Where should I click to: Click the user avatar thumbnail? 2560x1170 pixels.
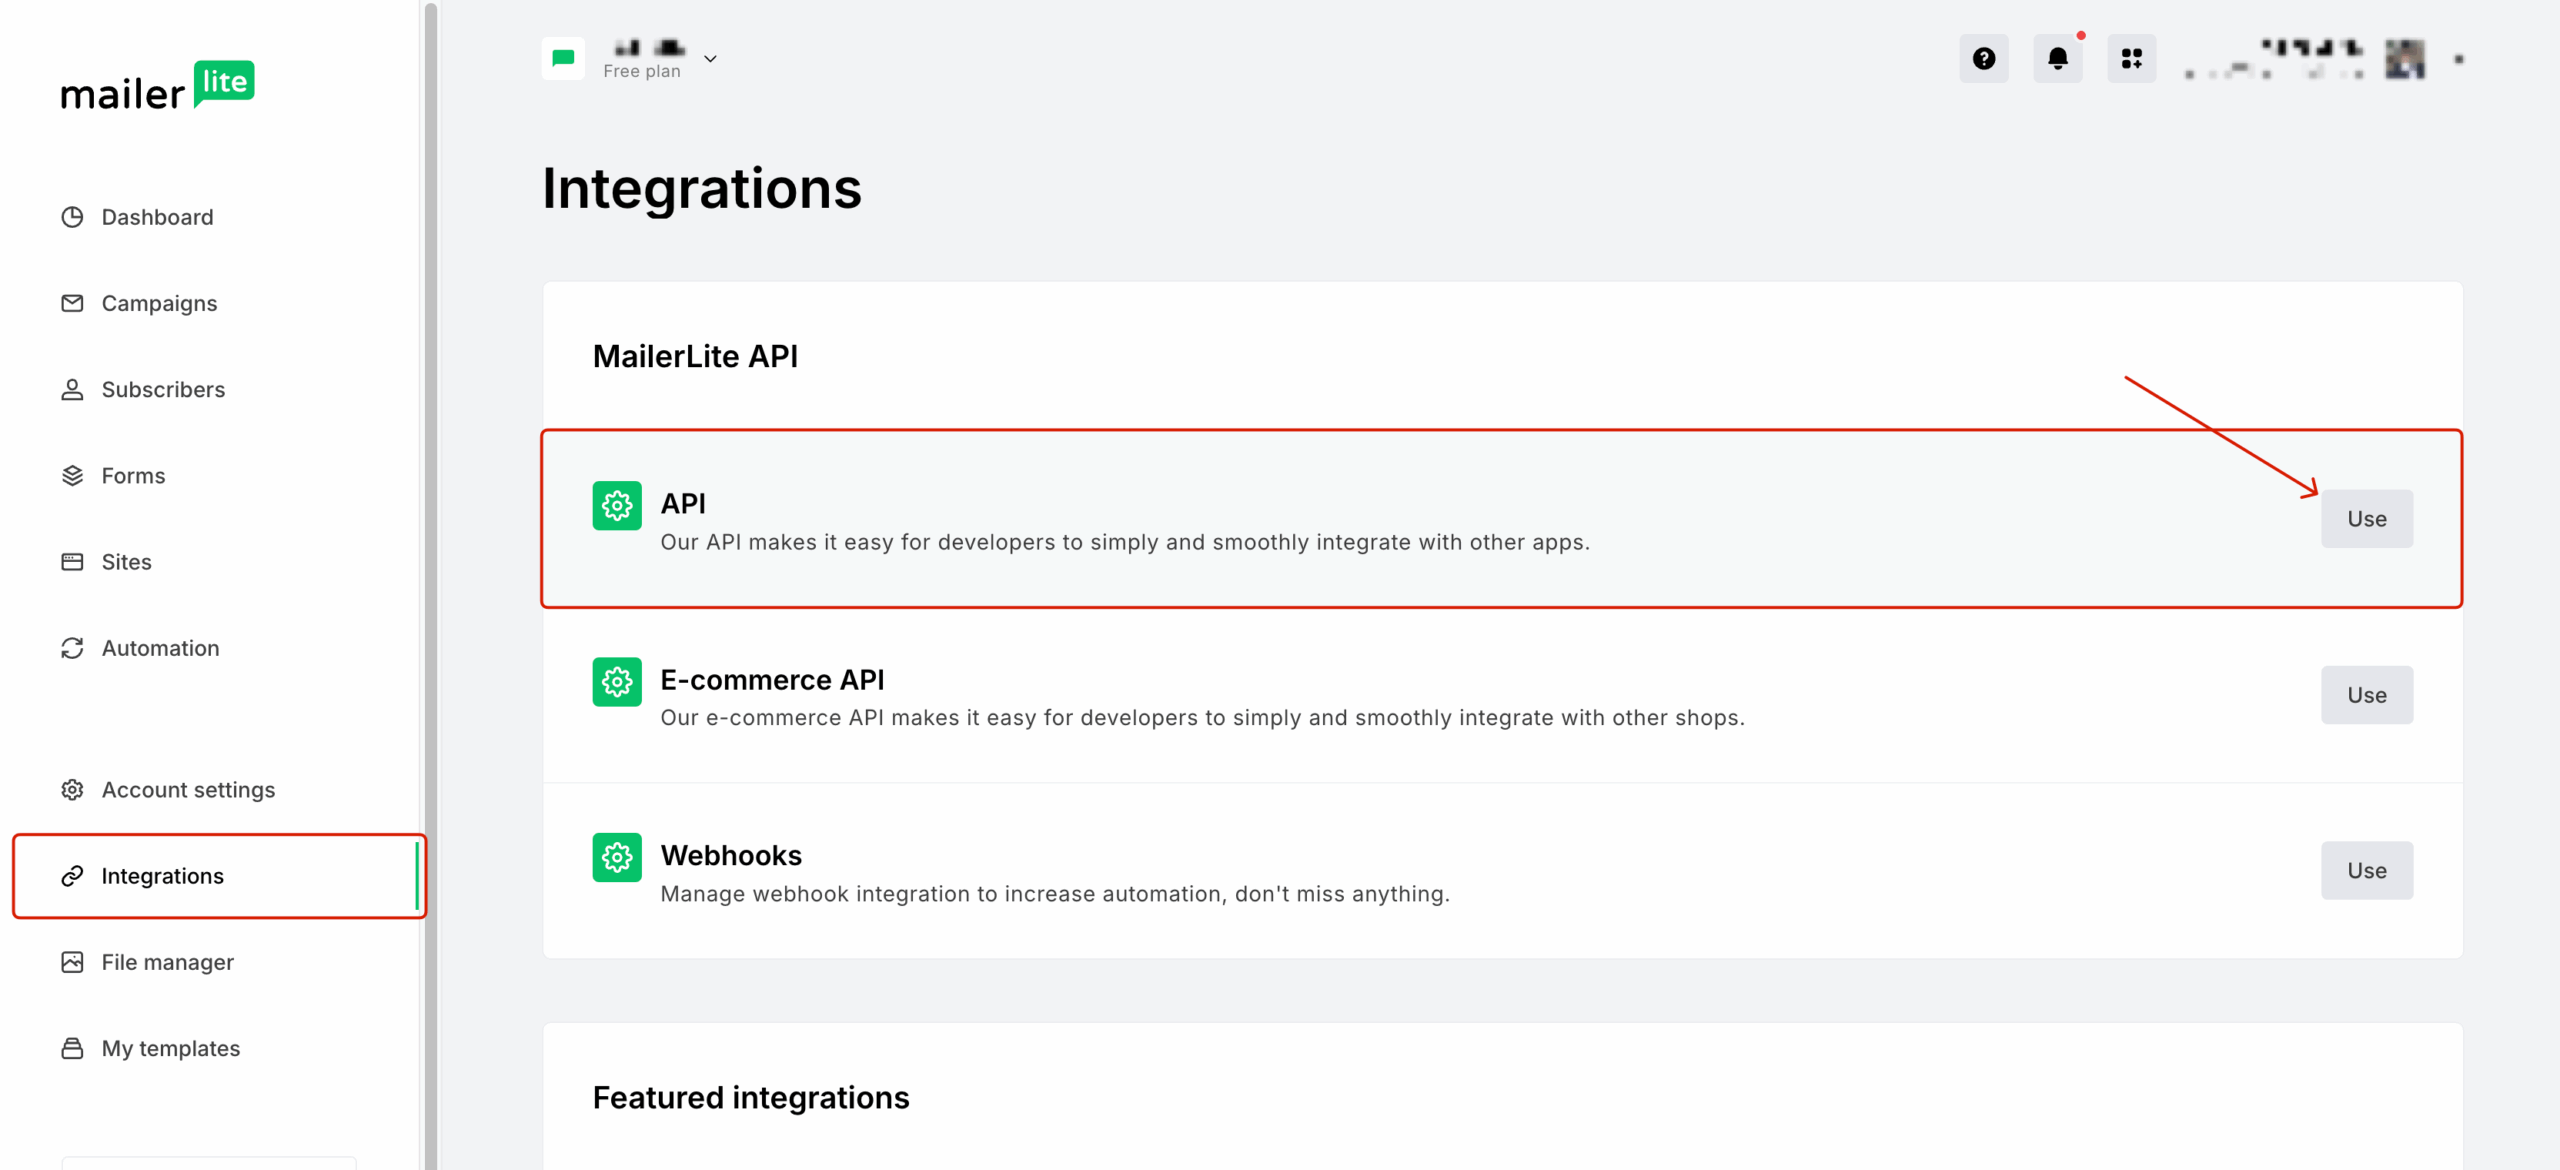click(x=2405, y=58)
